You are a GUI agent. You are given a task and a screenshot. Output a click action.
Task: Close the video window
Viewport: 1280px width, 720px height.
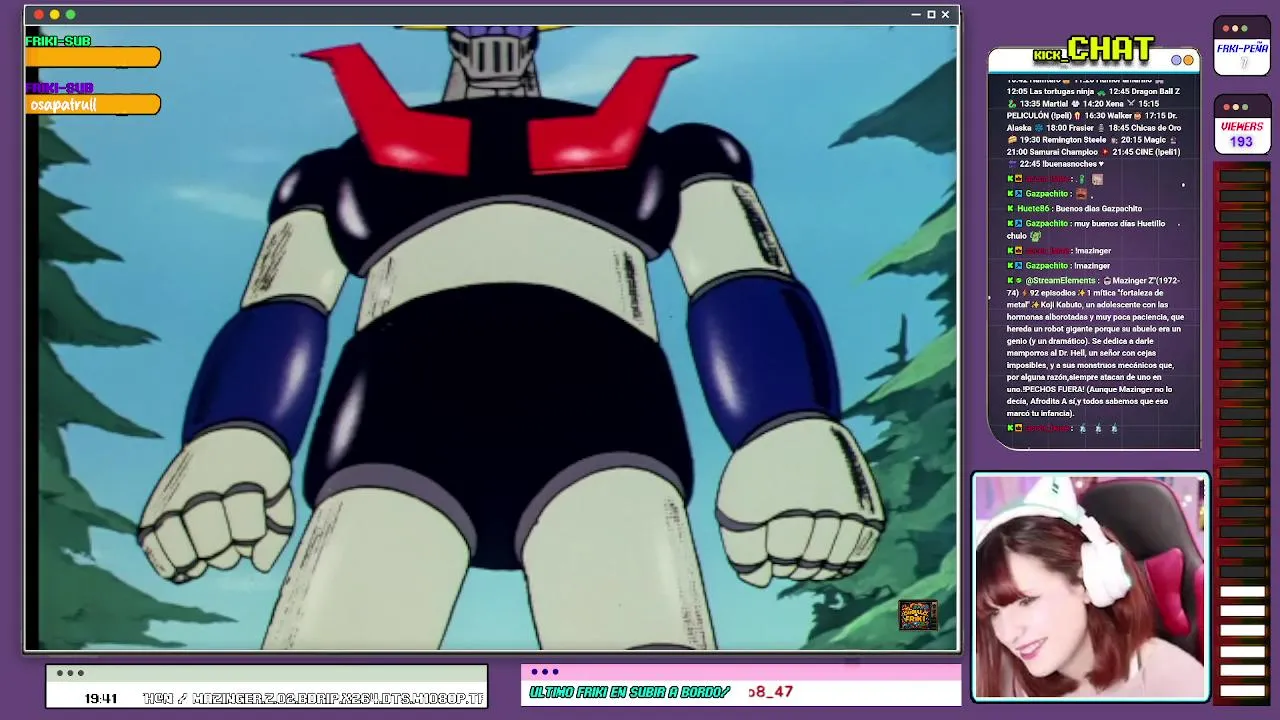point(945,15)
